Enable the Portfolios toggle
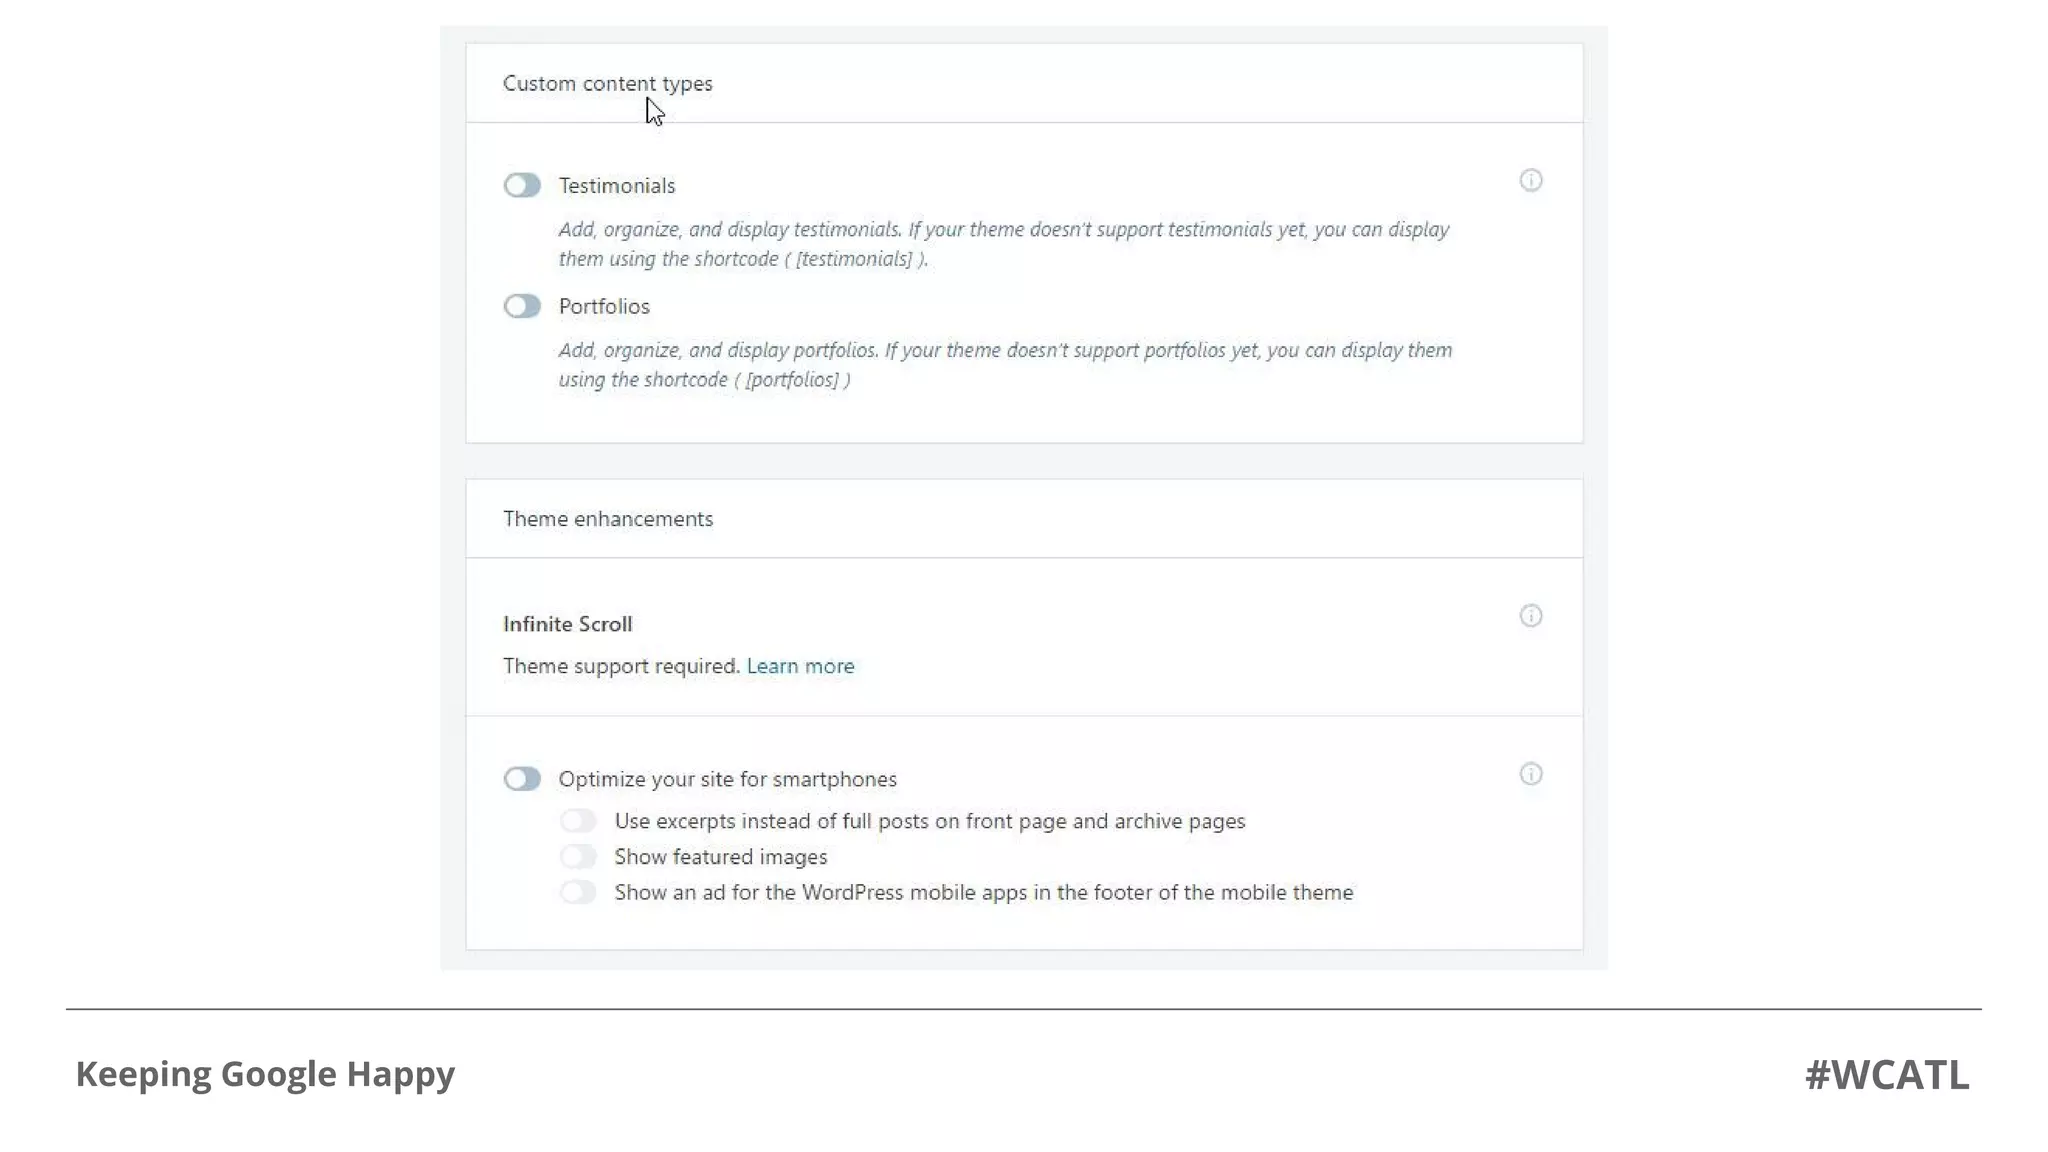This screenshot has width=2048, height=1152. (x=522, y=306)
